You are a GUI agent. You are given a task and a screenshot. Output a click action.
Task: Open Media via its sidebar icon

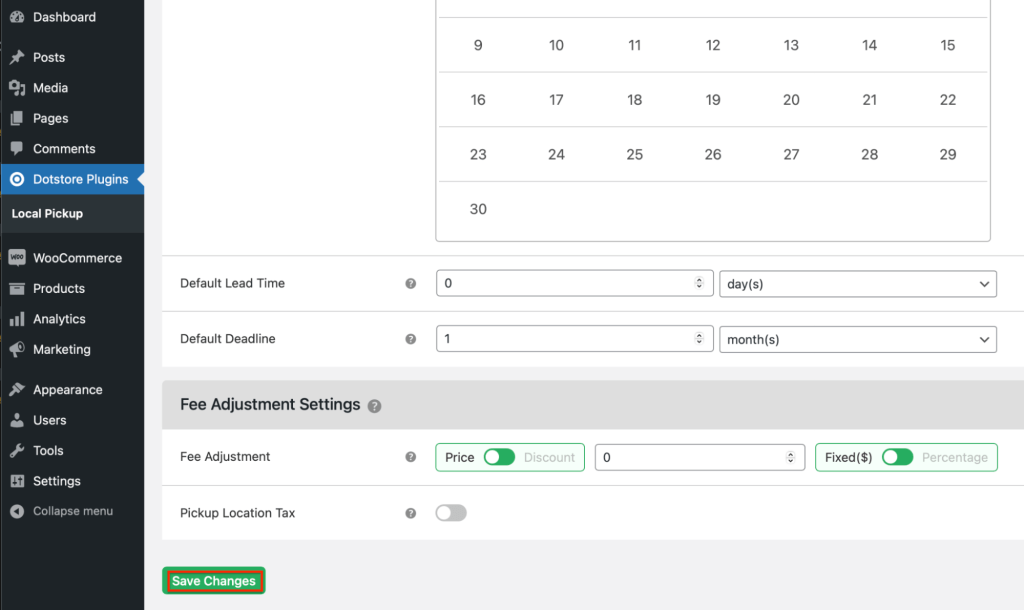(x=17, y=88)
